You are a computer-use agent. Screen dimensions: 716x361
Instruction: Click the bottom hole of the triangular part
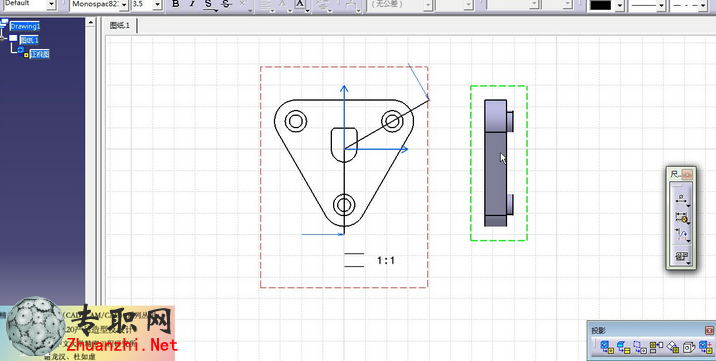click(344, 205)
